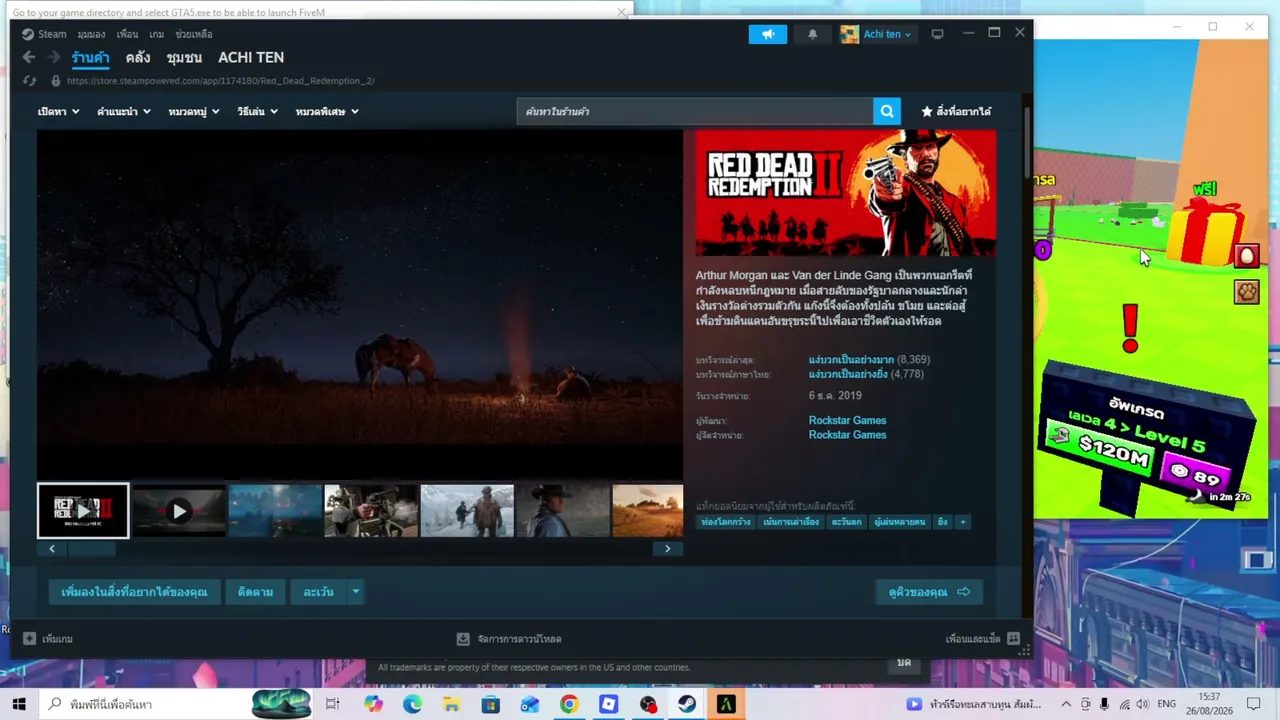The height and width of the screenshot is (720, 1280).
Task: Click the plus button to add tags
Action: coord(963,522)
